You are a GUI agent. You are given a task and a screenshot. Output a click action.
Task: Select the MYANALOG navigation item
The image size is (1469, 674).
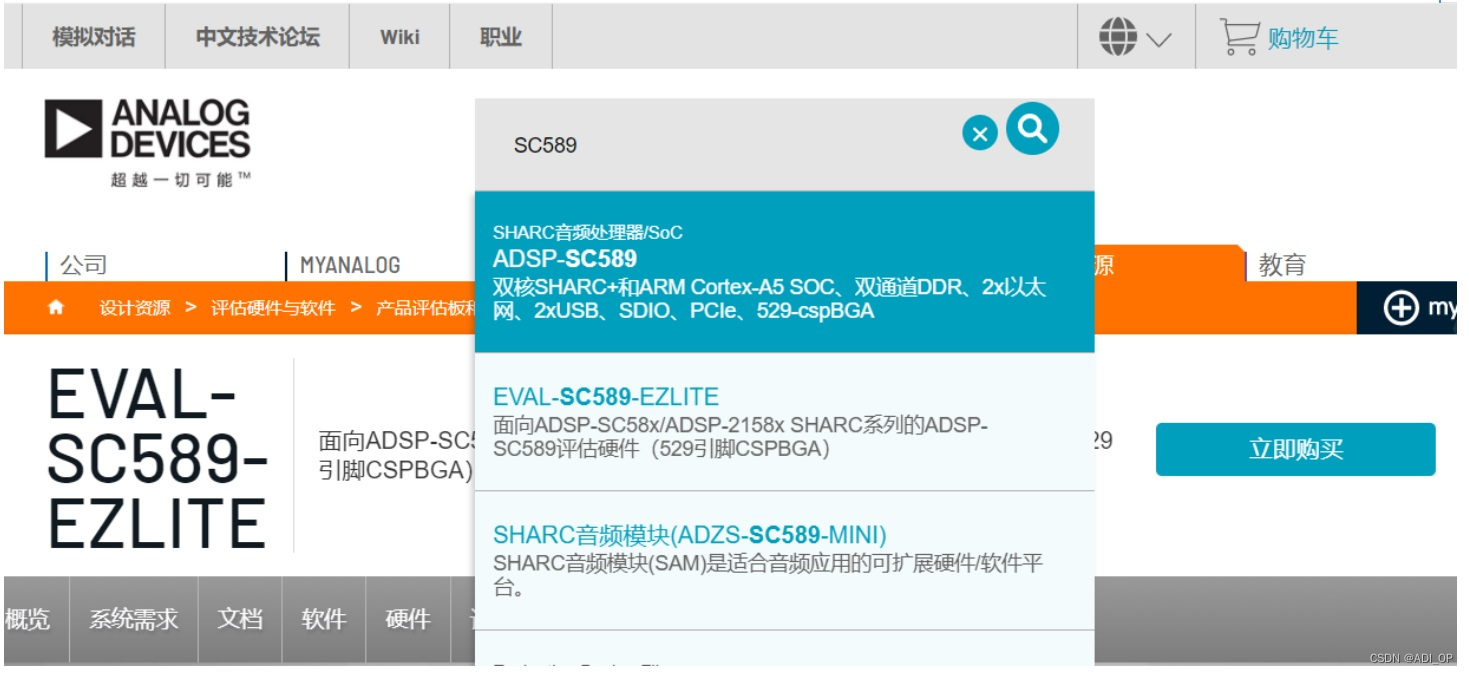coord(350,265)
